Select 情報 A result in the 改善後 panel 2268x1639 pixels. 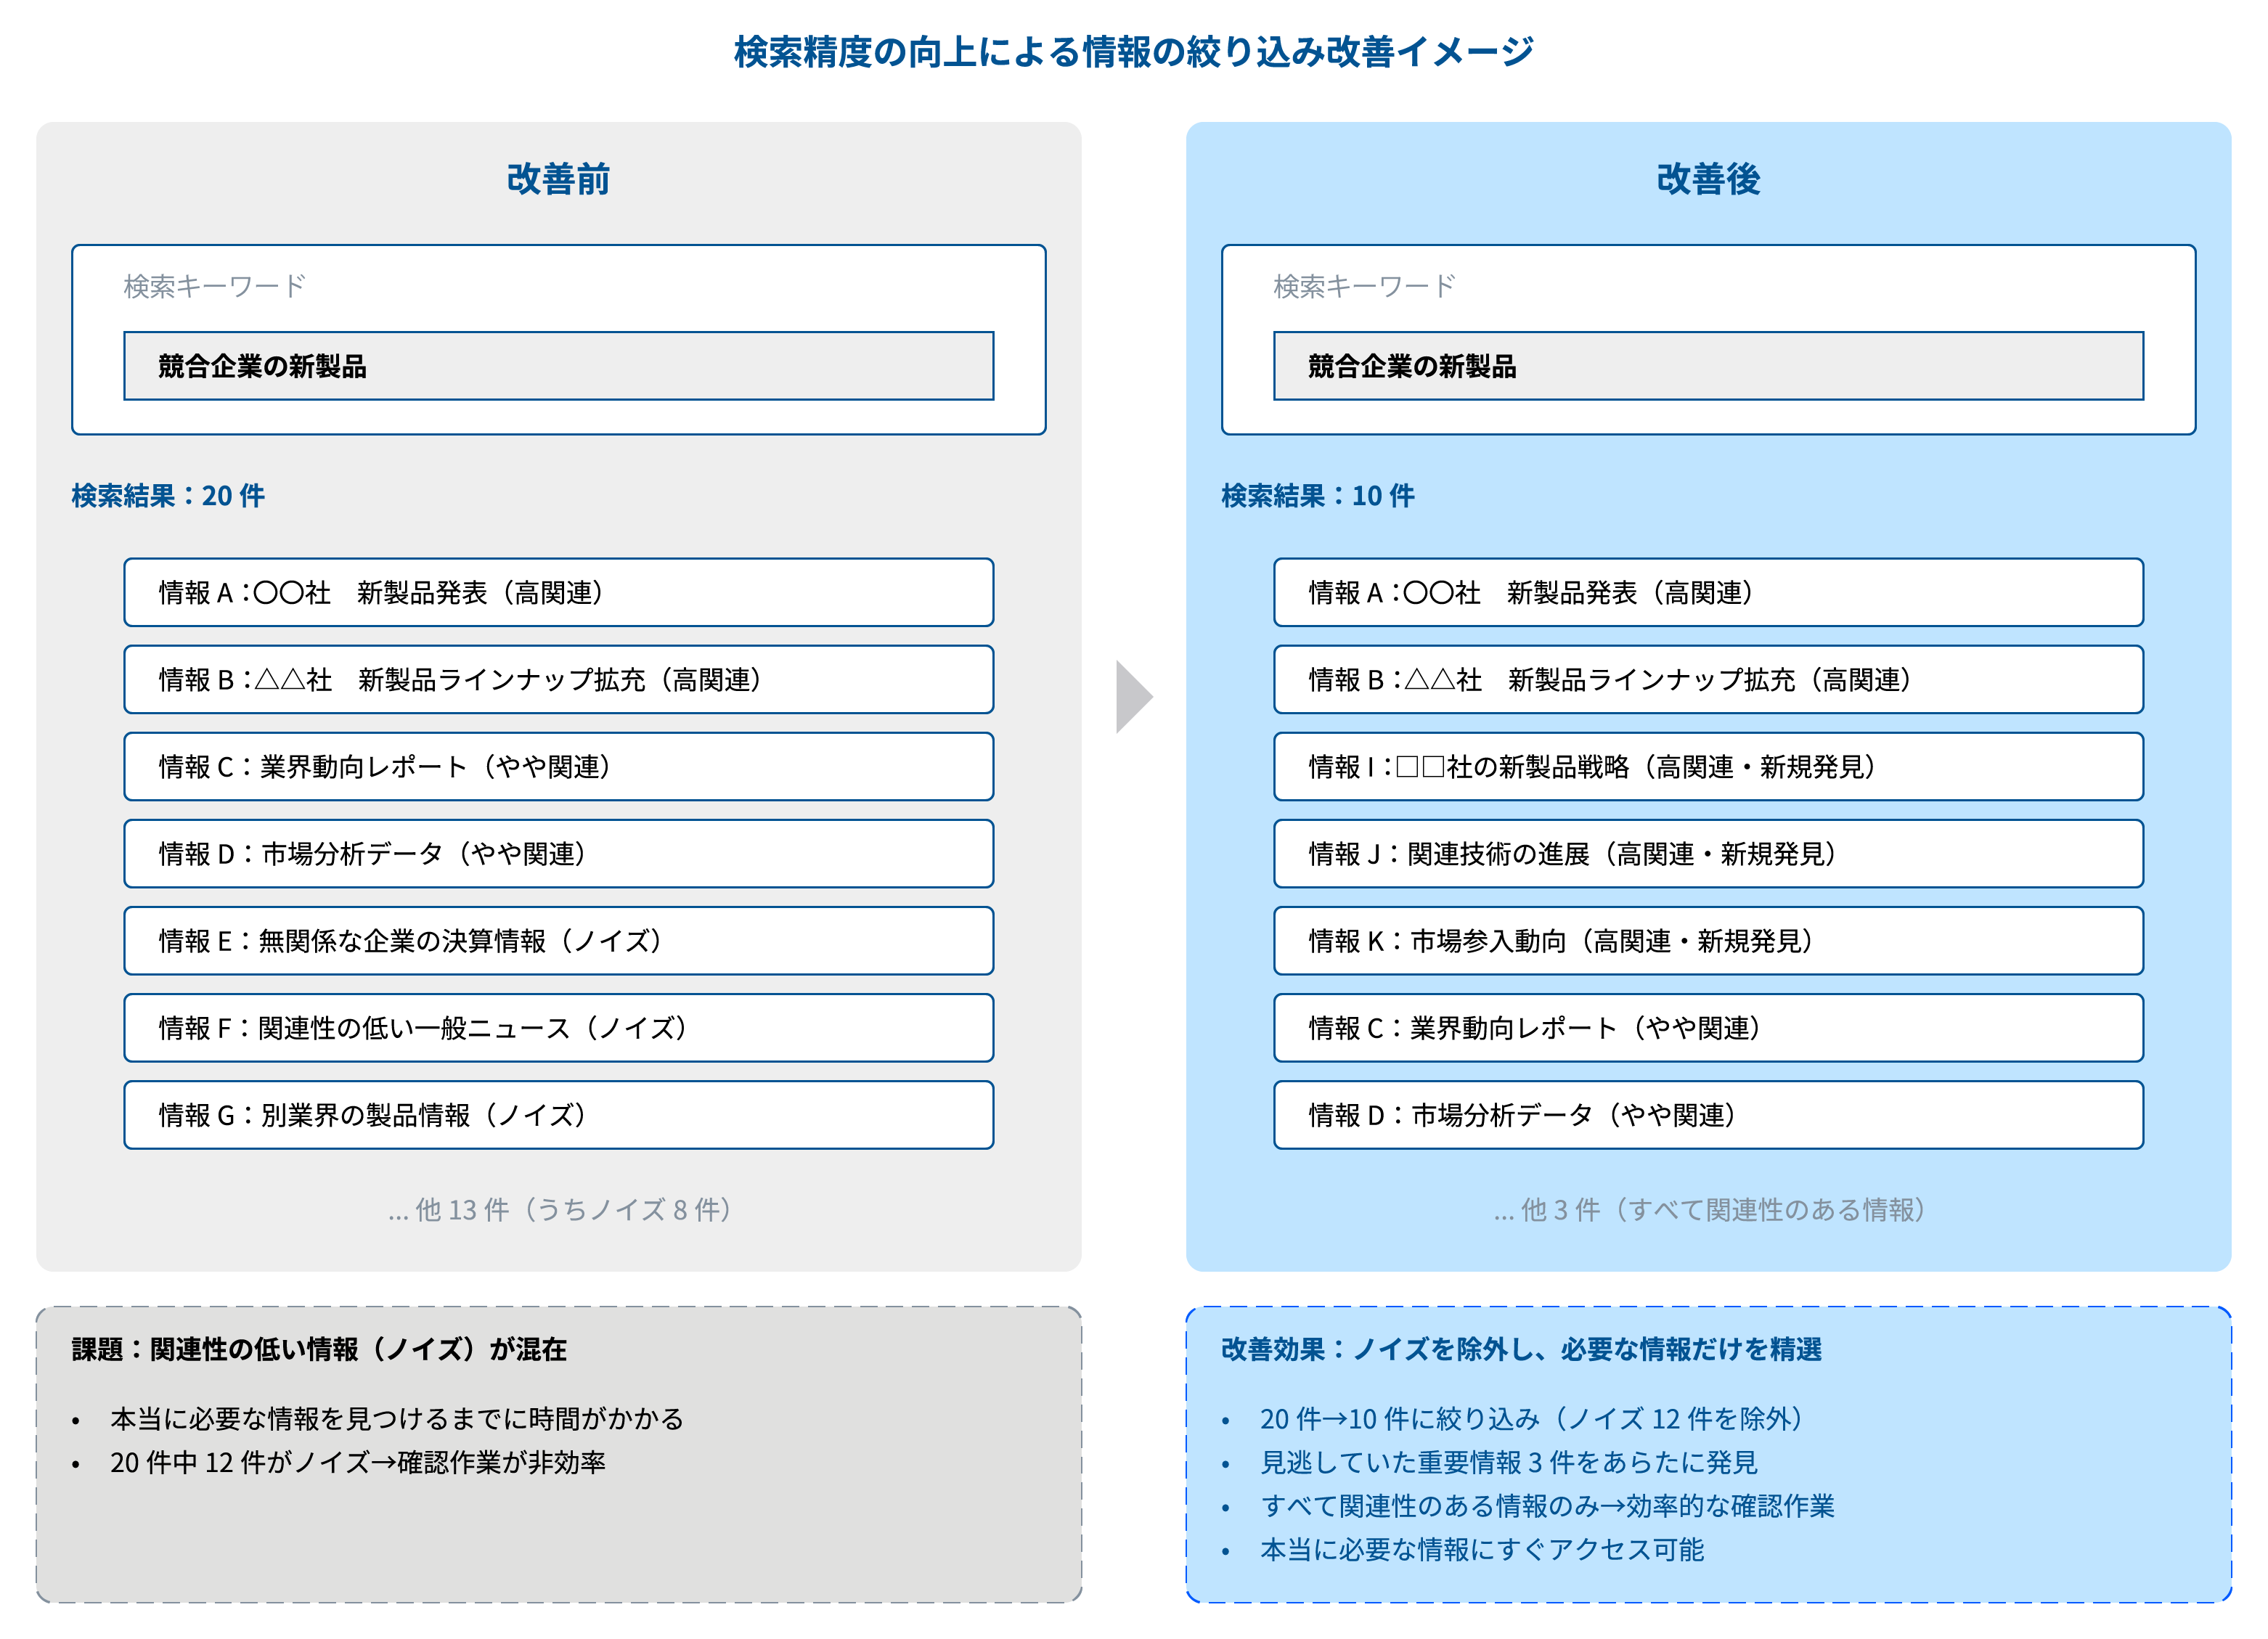click(1707, 593)
